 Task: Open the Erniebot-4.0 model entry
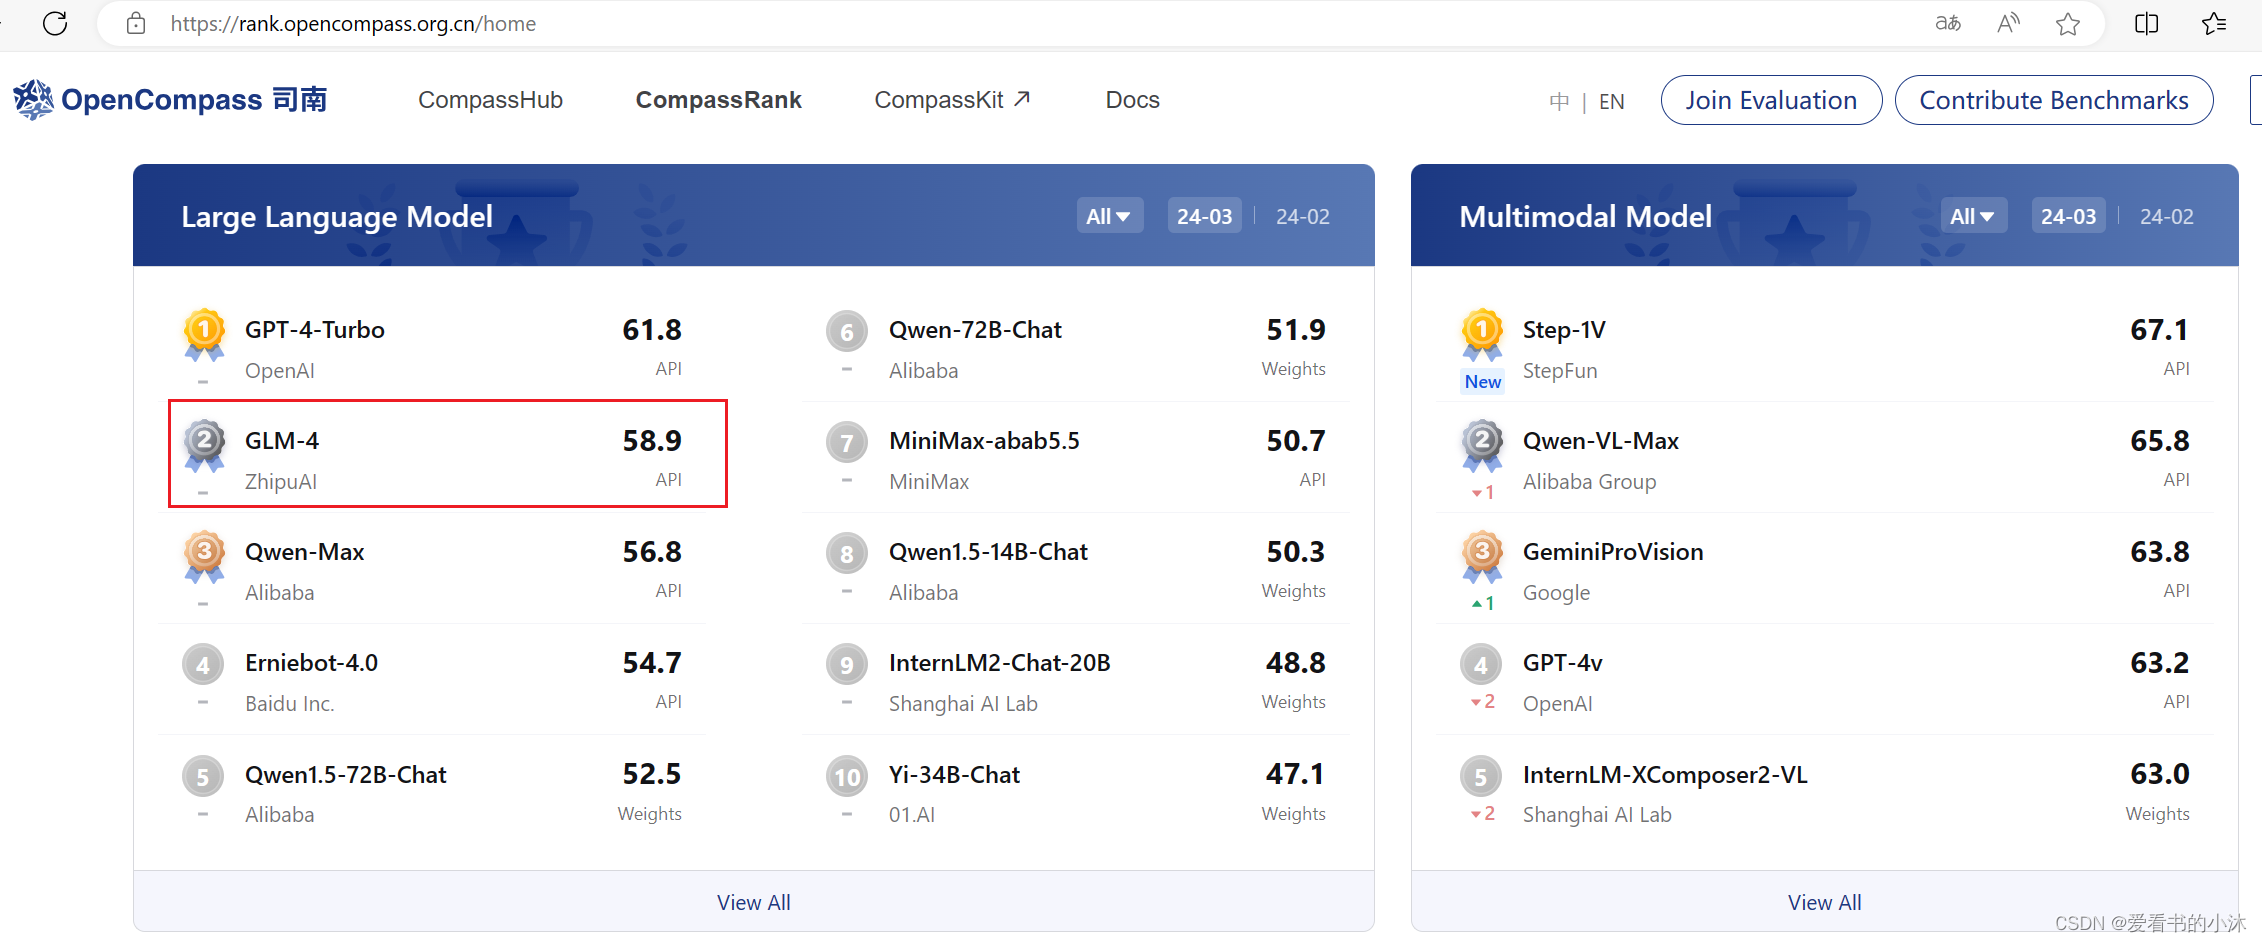432,680
